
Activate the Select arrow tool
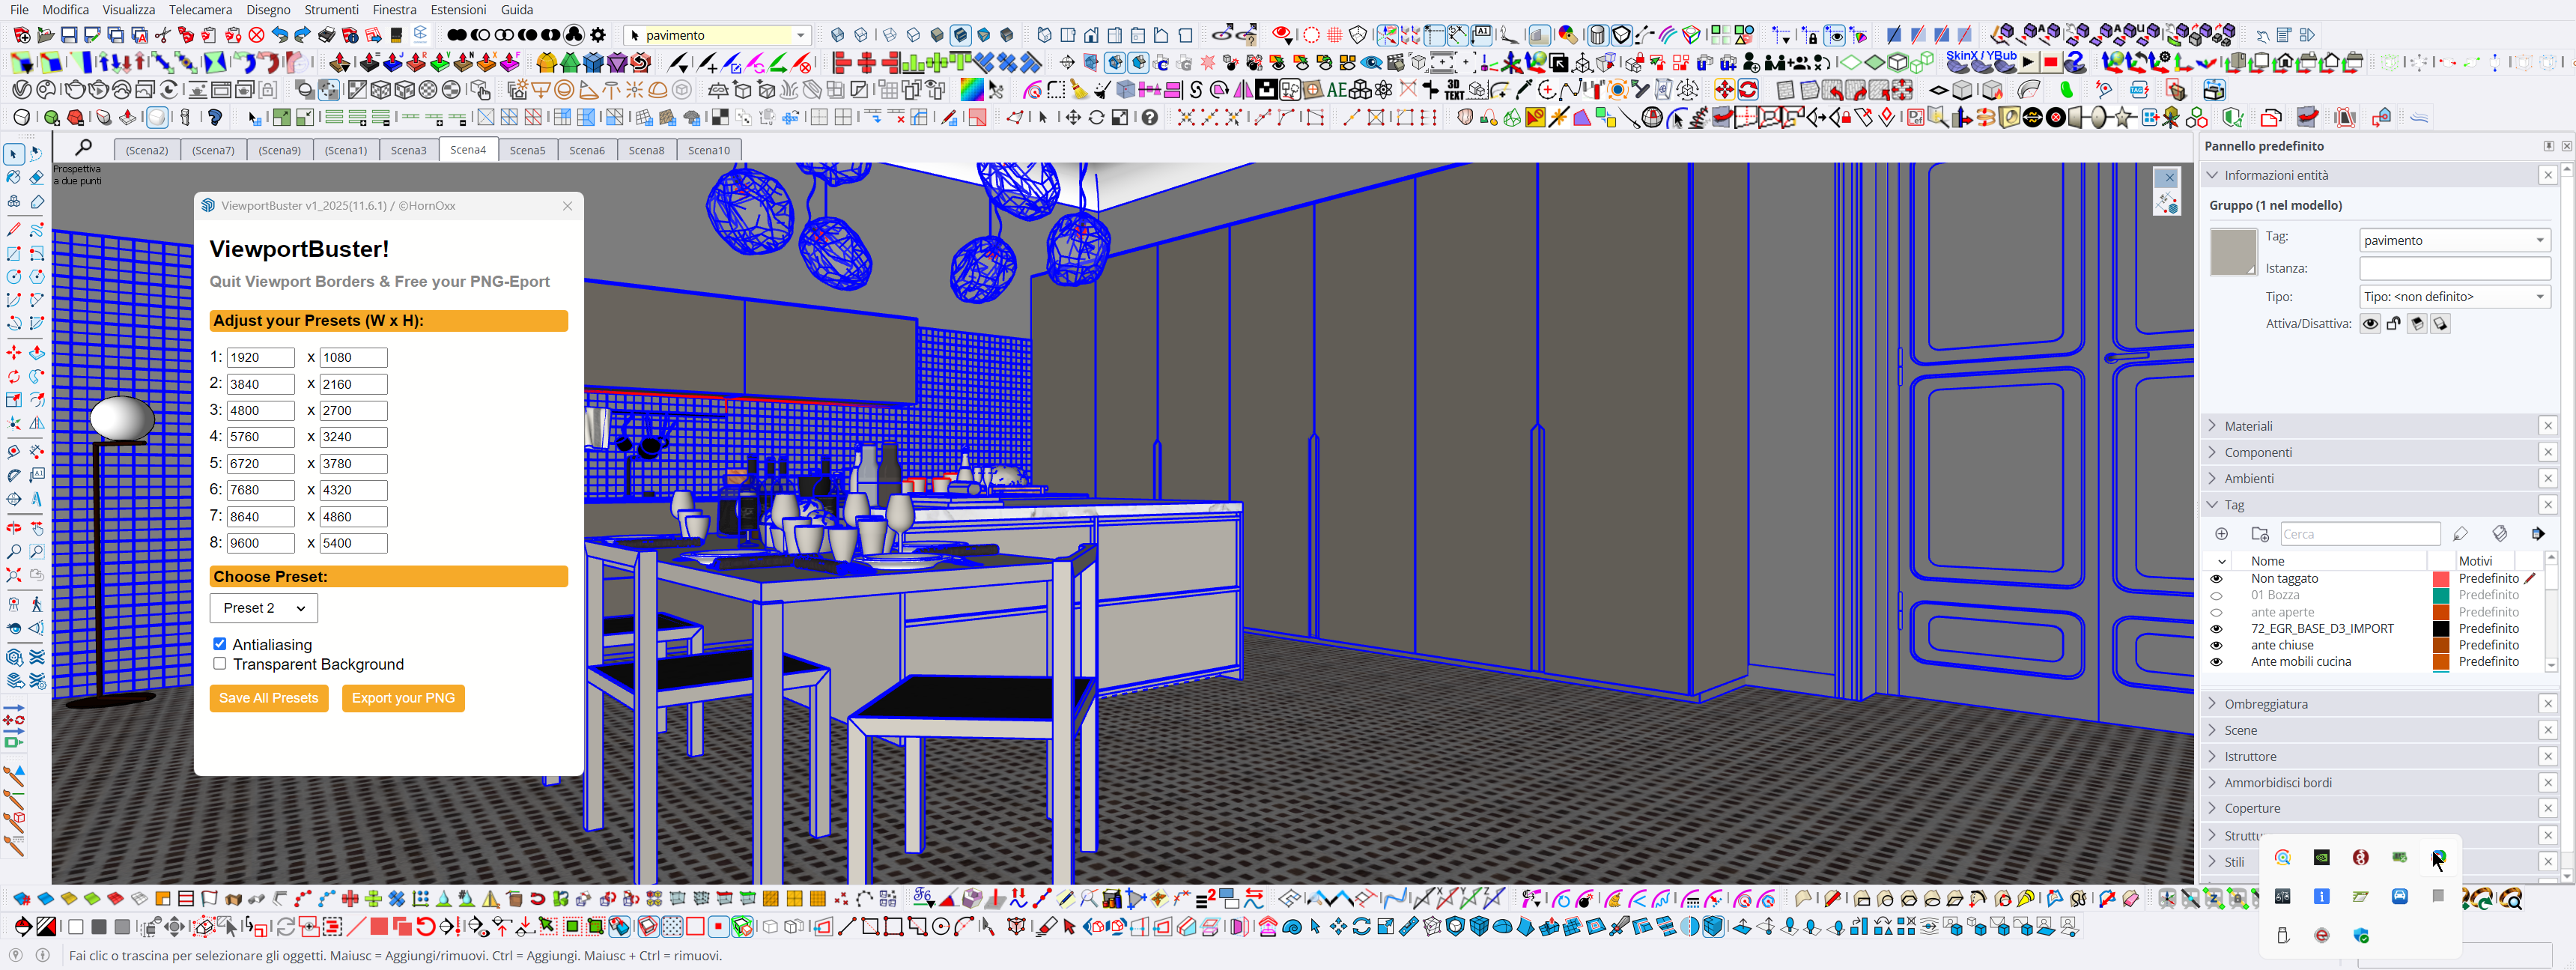(13, 155)
